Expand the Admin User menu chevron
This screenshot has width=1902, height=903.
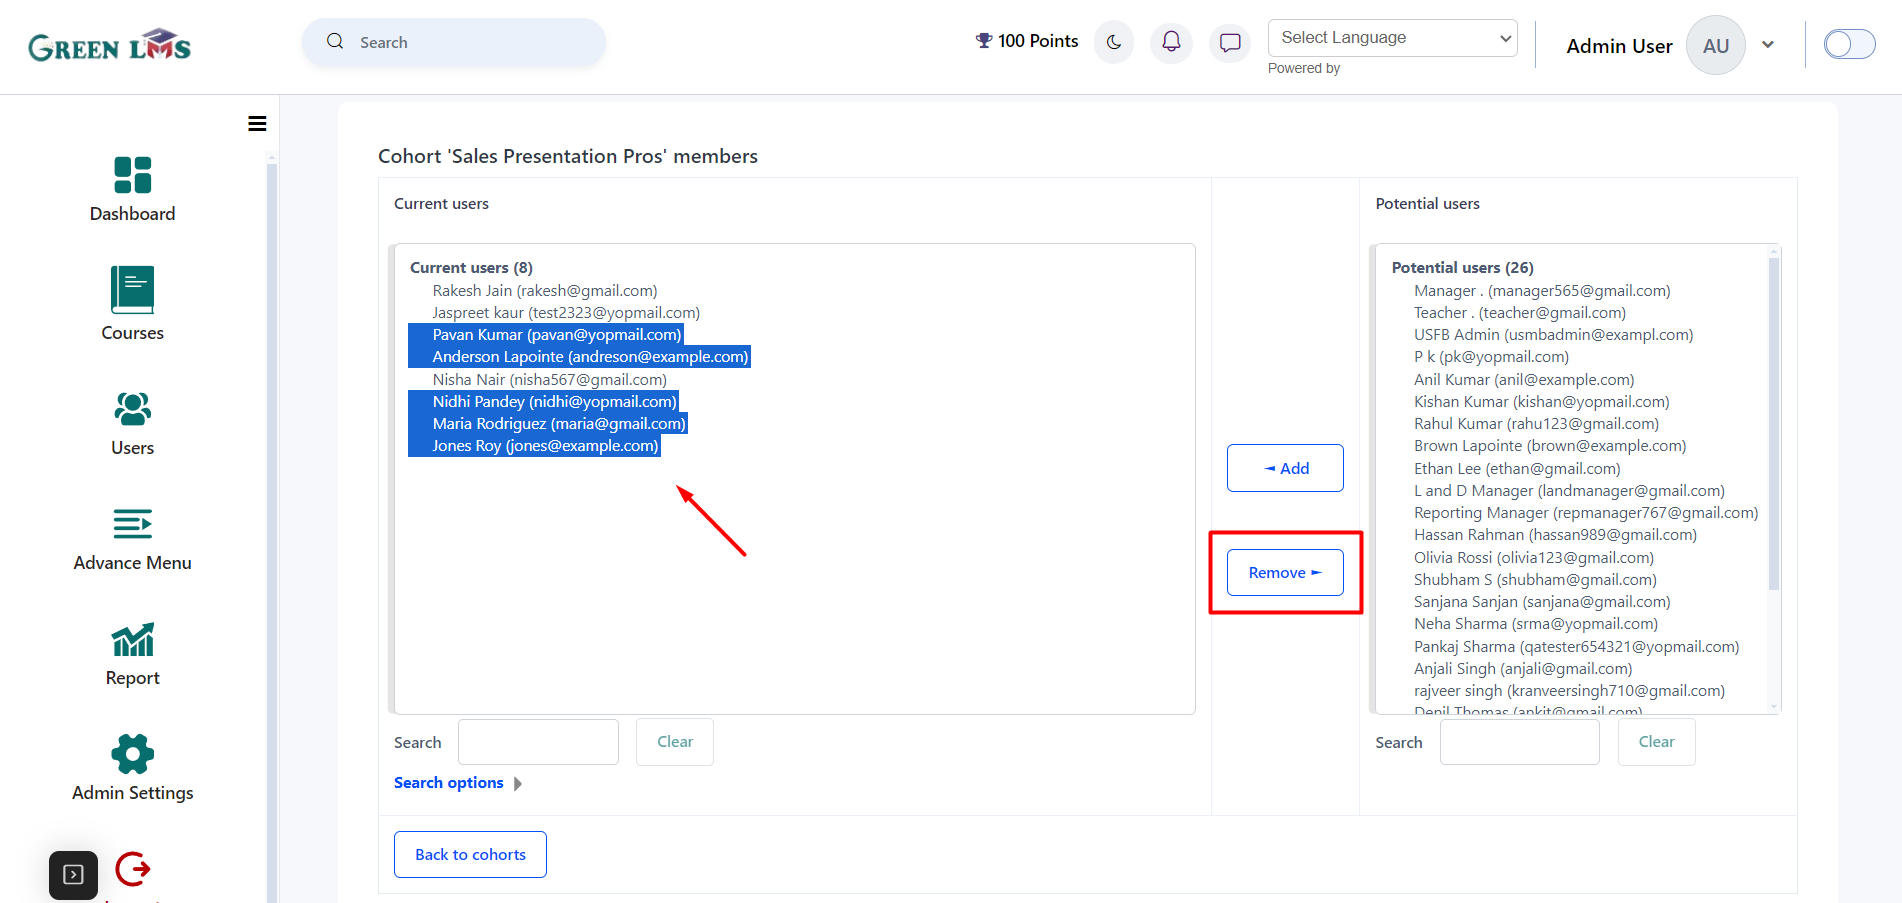click(1768, 45)
